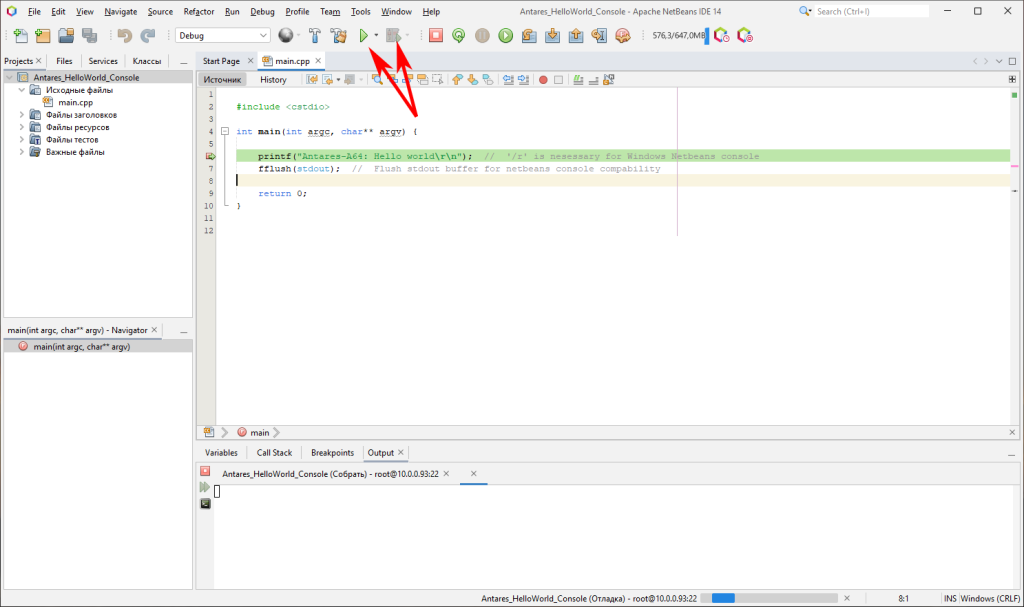Click the Debug Project toolbar icon
The height and width of the screenshot is (607, 1024).
tap(393, 36)
